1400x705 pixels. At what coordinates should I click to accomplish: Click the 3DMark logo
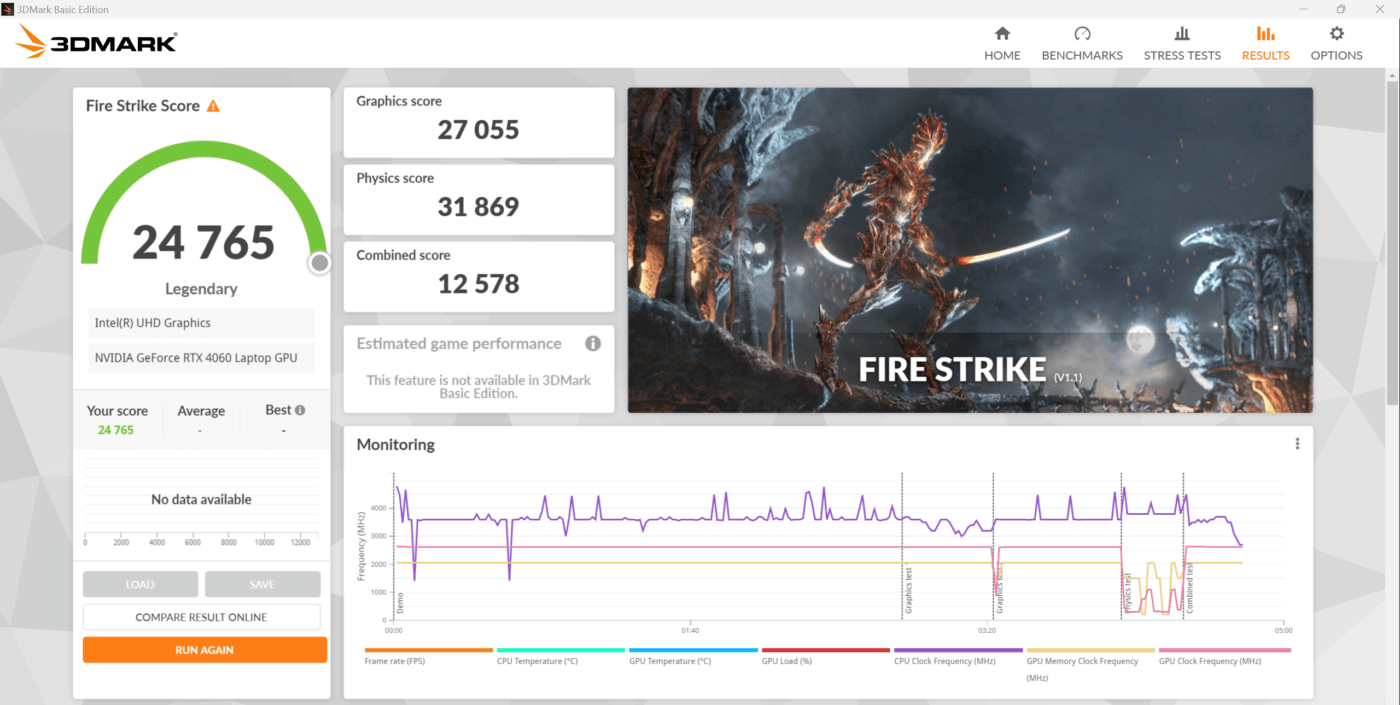97,42
